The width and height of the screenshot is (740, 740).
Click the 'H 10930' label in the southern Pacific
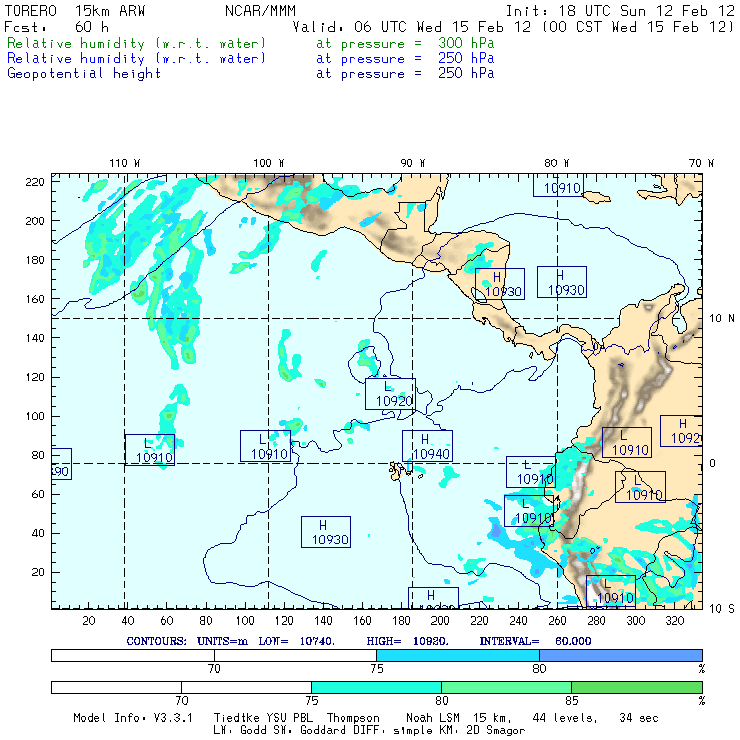pyautogui.click(x=326, y=532)
